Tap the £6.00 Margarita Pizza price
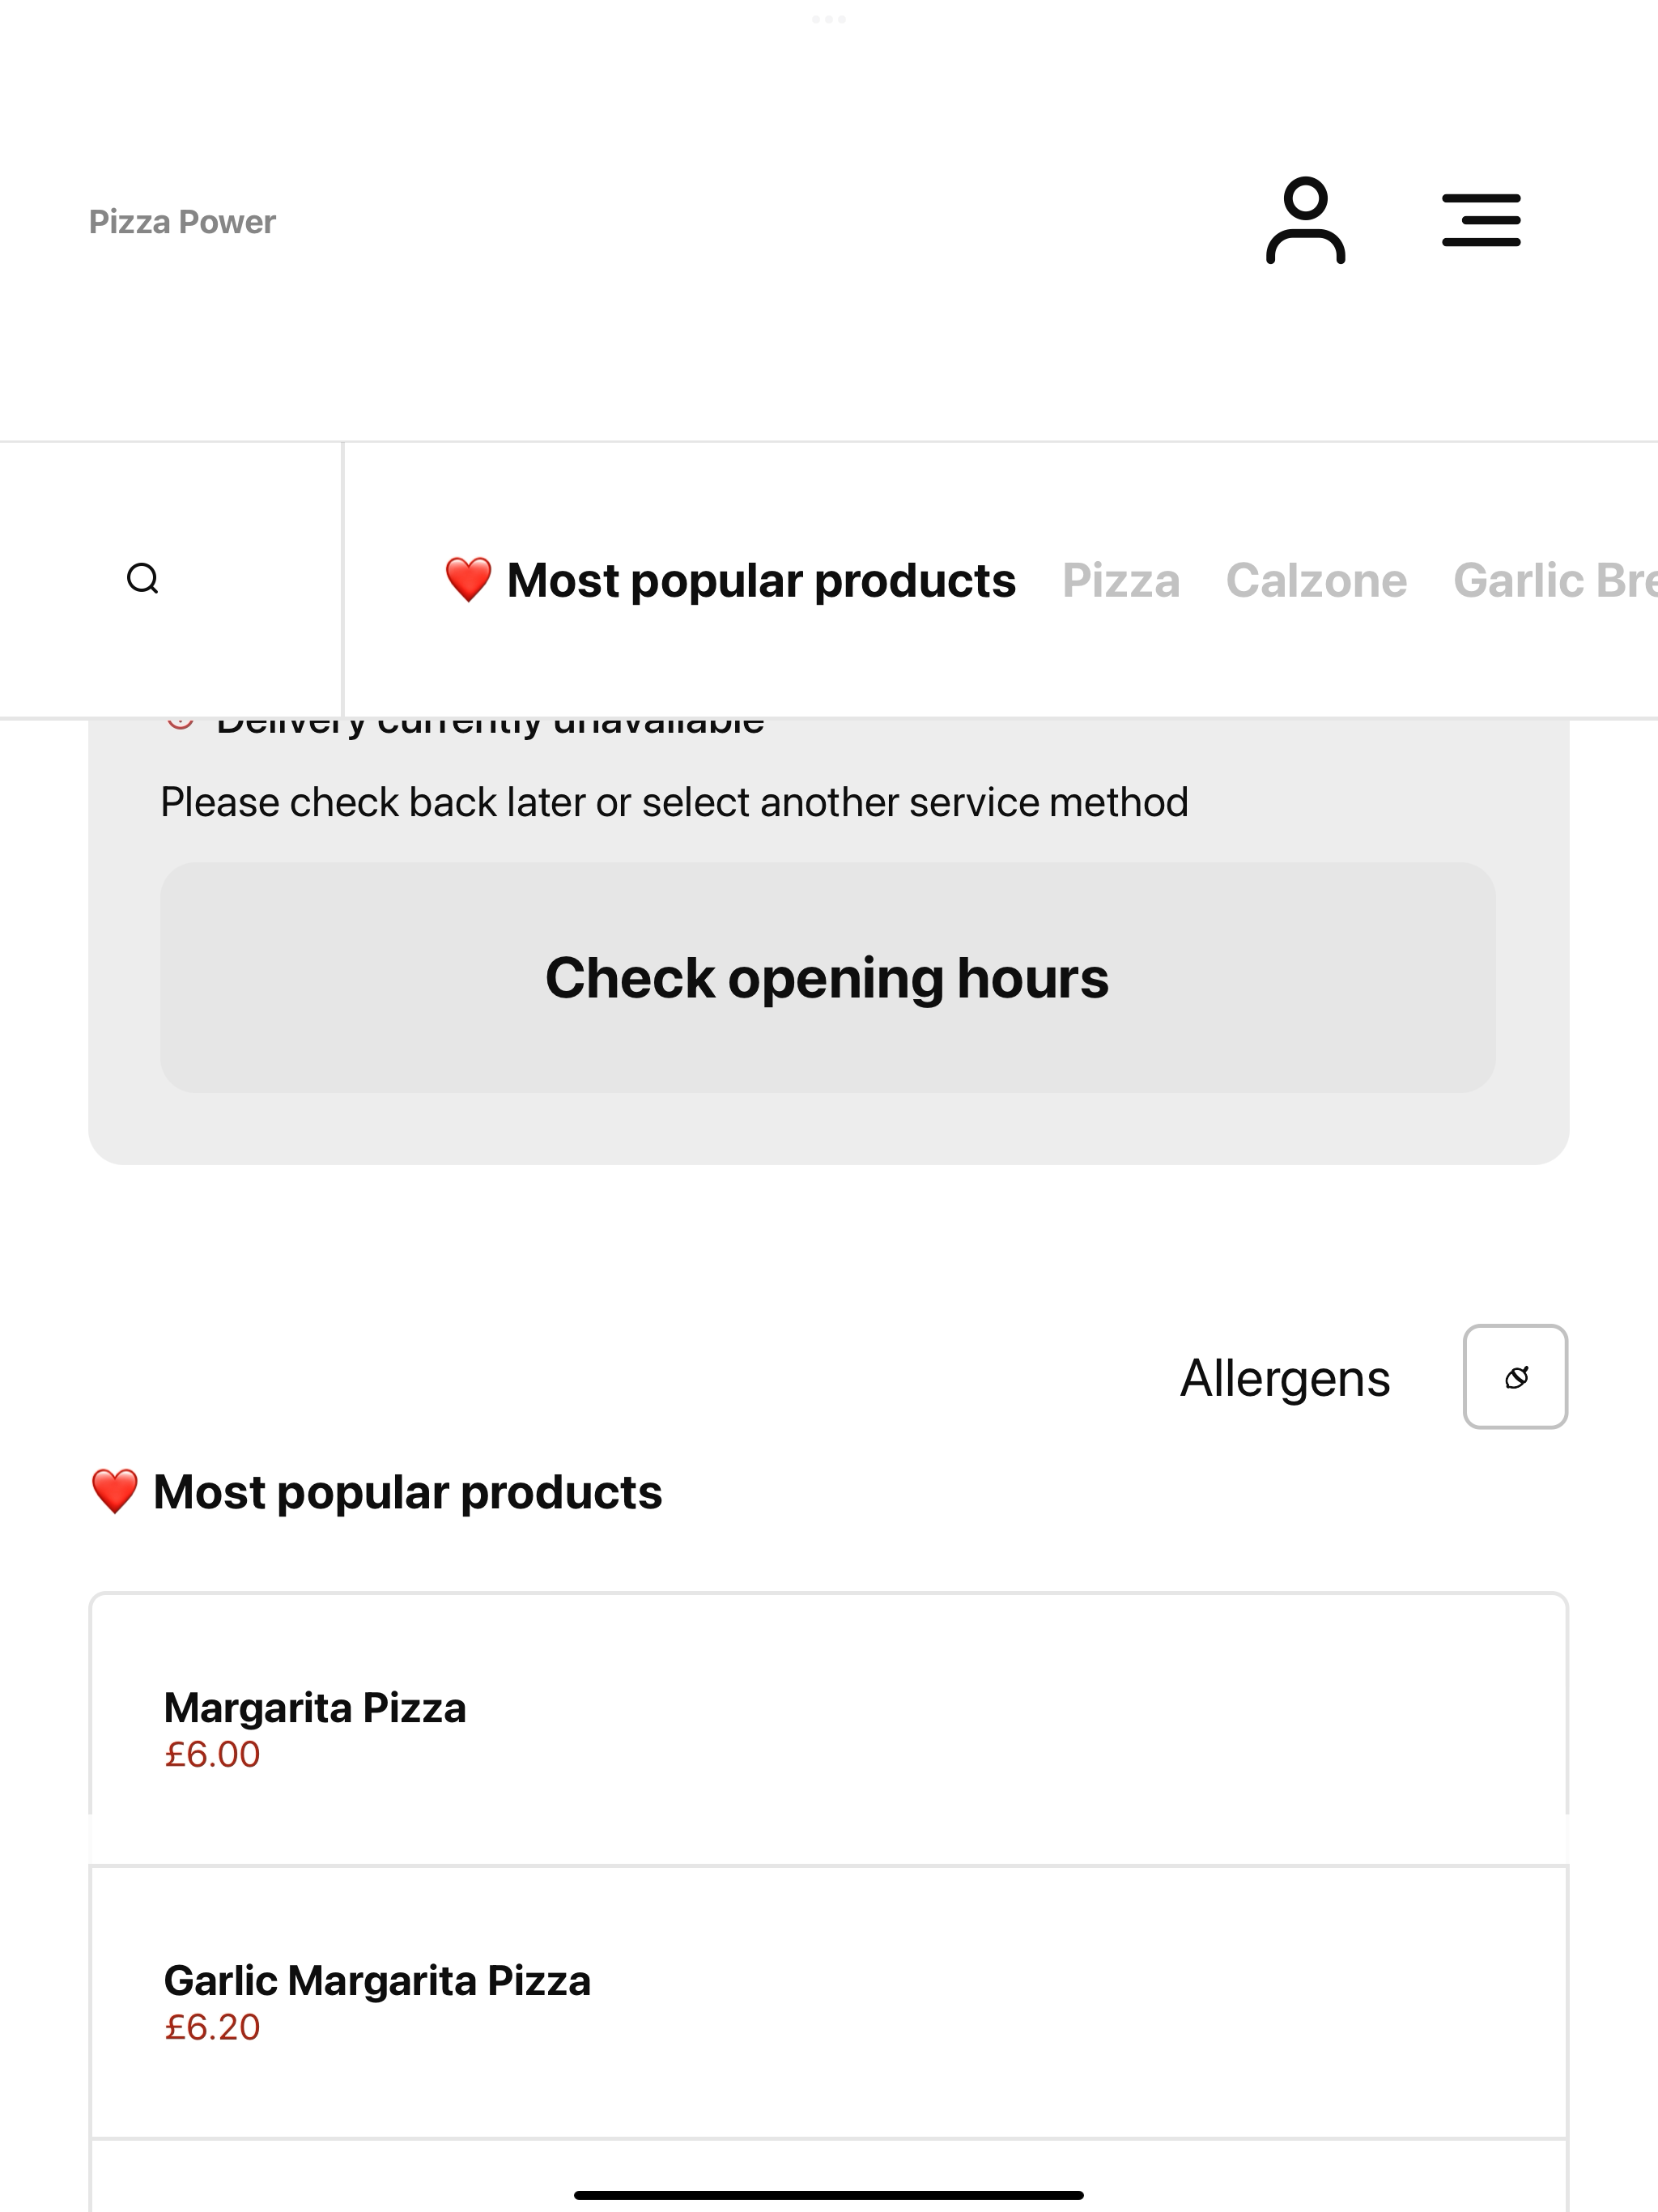This screenshot has height=2212, width=1658. [x=212, y=1755]
